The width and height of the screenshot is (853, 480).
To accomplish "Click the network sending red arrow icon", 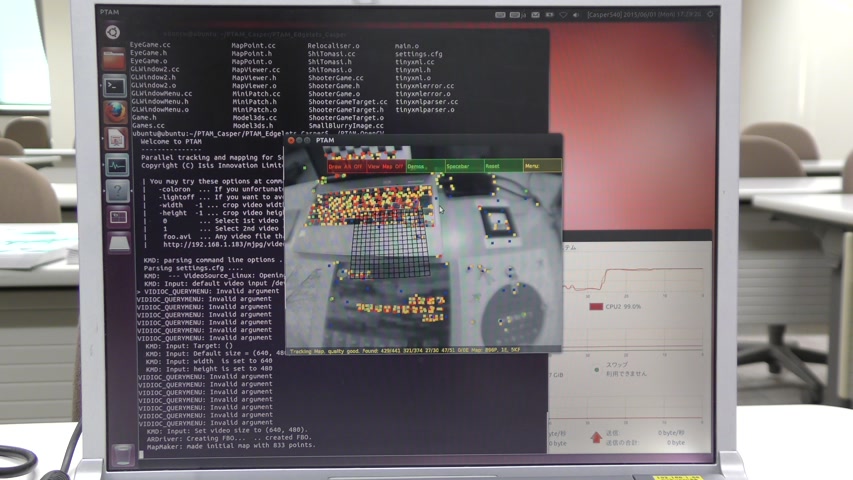I will click(x=596, y=437).
